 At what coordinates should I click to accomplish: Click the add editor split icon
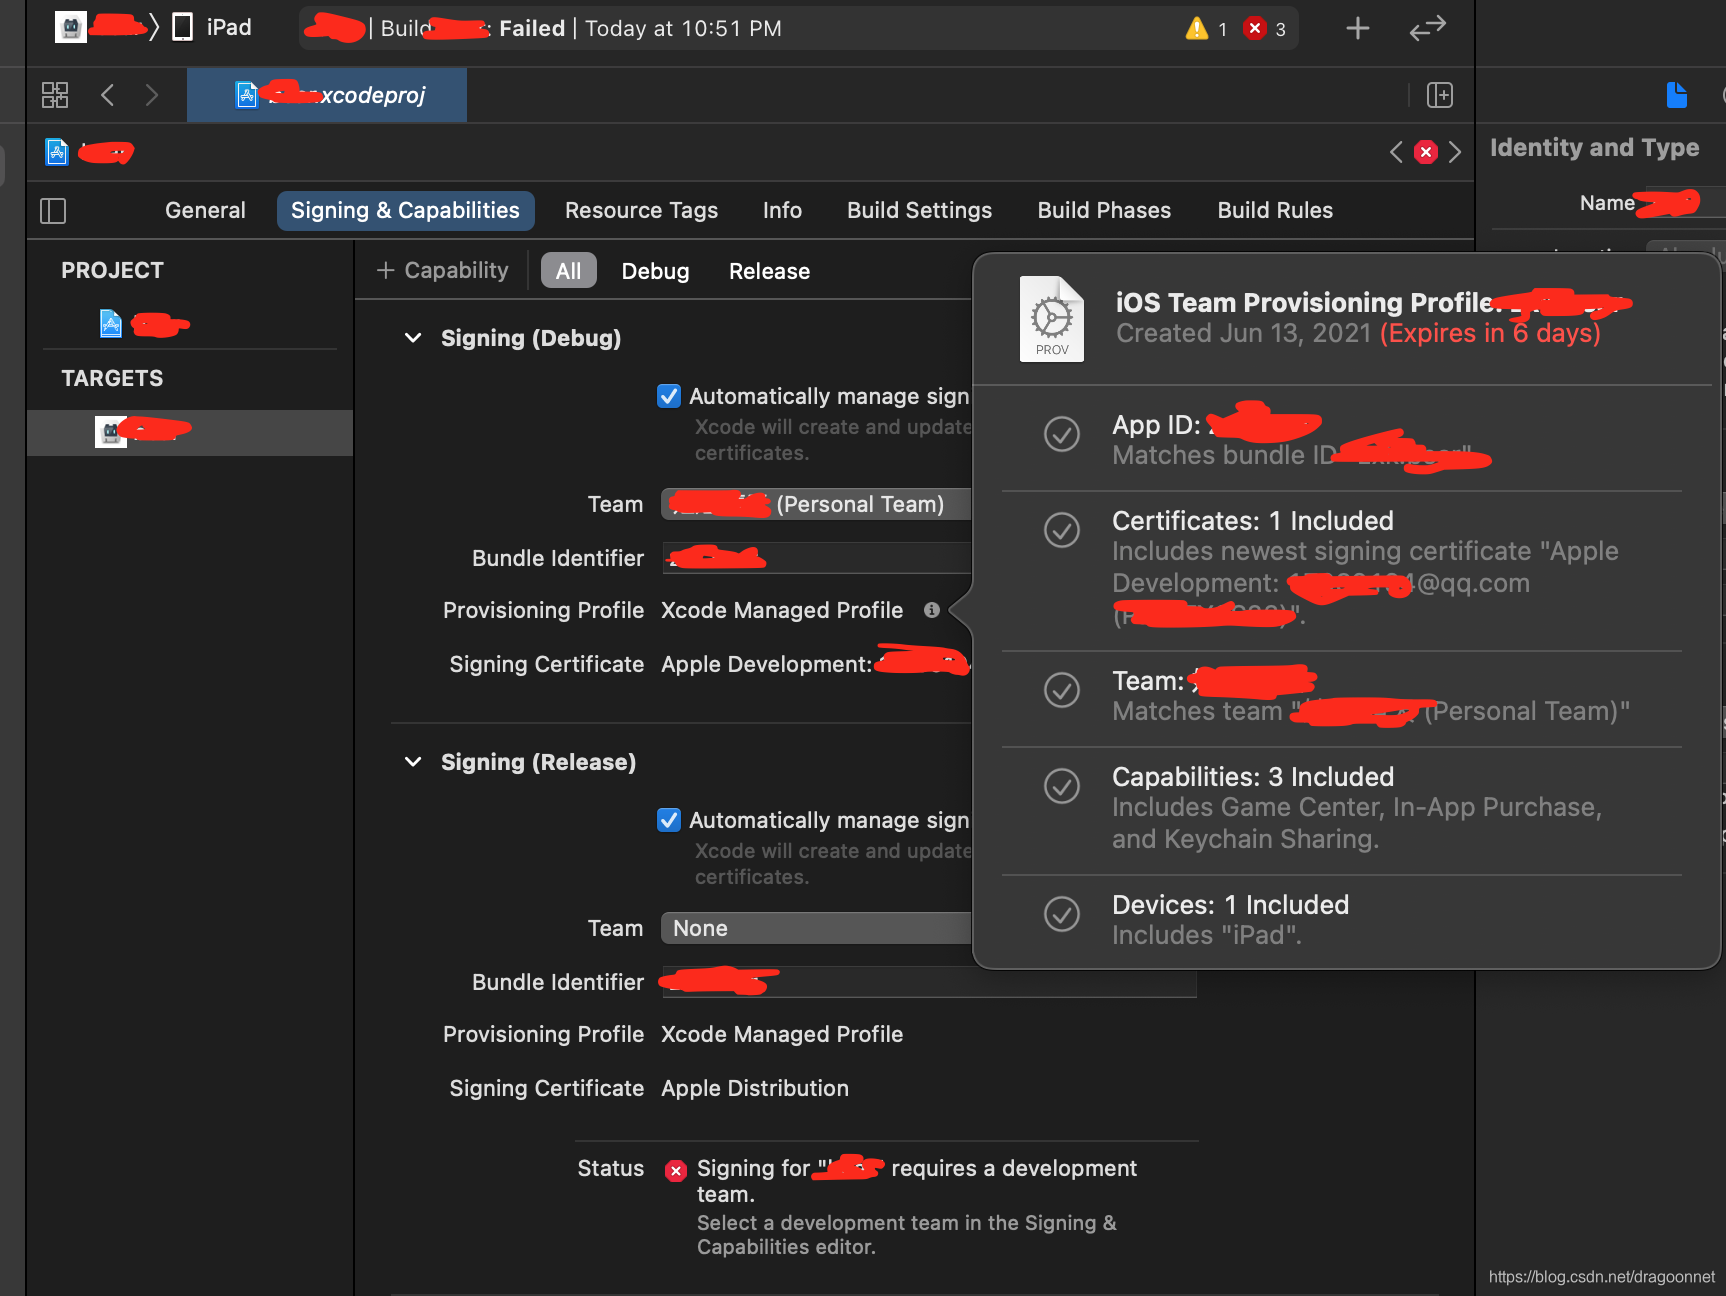(x=1440, y=95)
